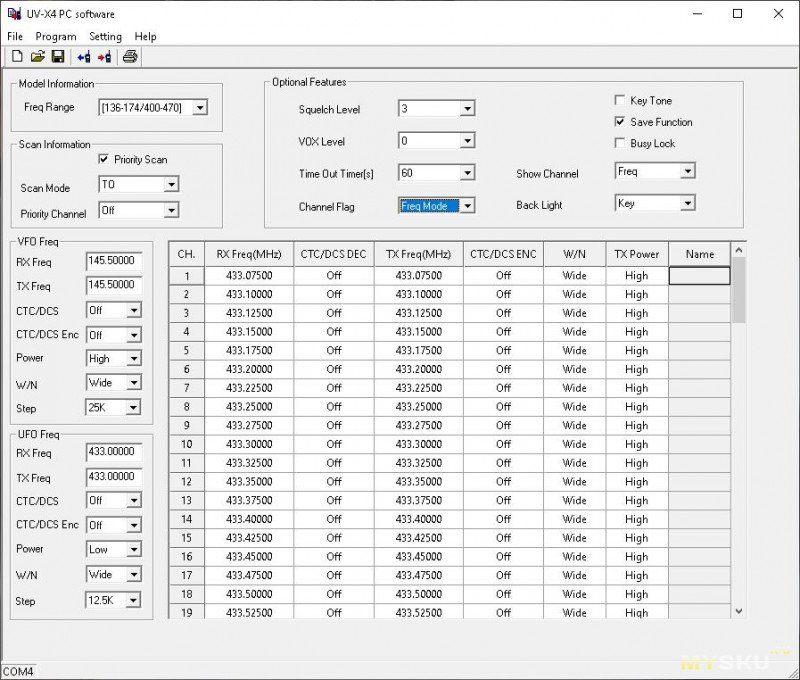
Task: Expand the Freq Range dropdown
Action: pyautogui.click(x=200, y=108)
